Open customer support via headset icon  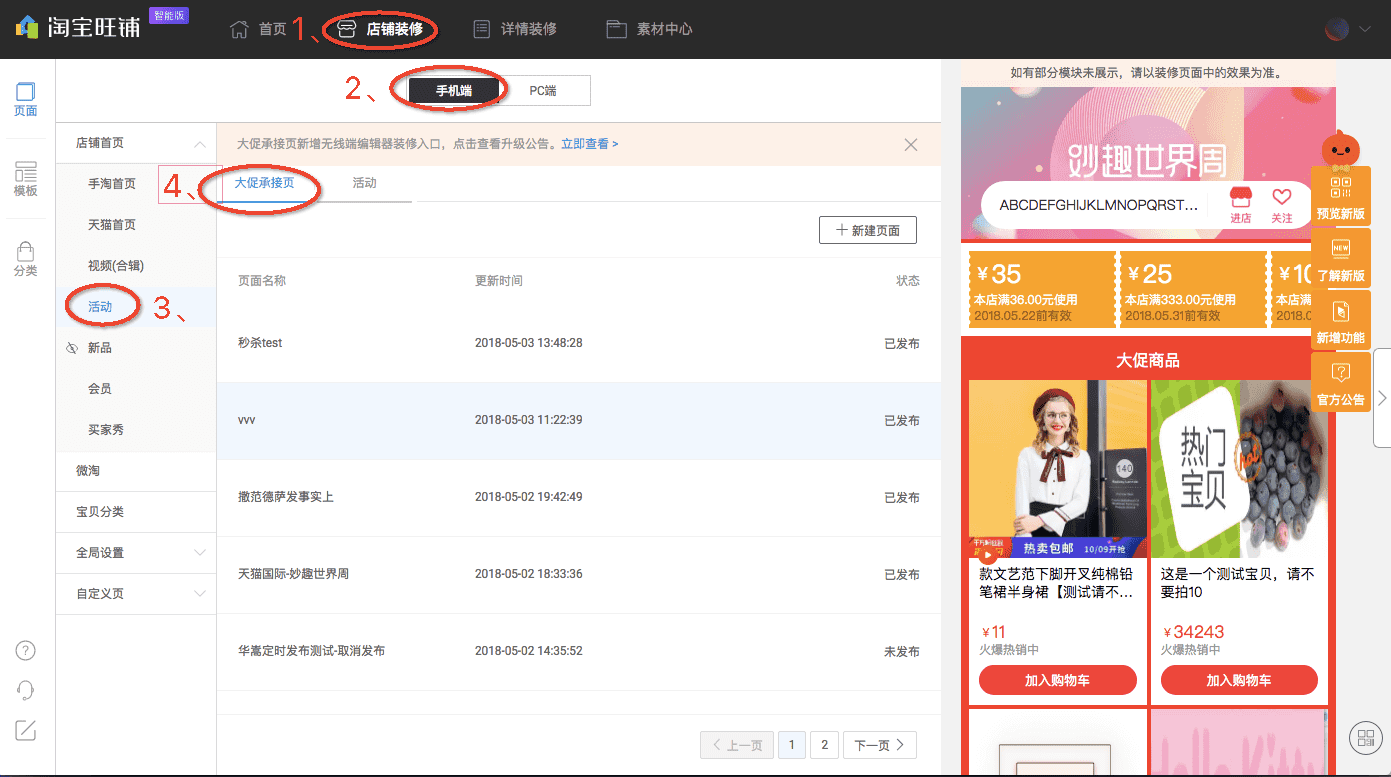pos(25,690)
